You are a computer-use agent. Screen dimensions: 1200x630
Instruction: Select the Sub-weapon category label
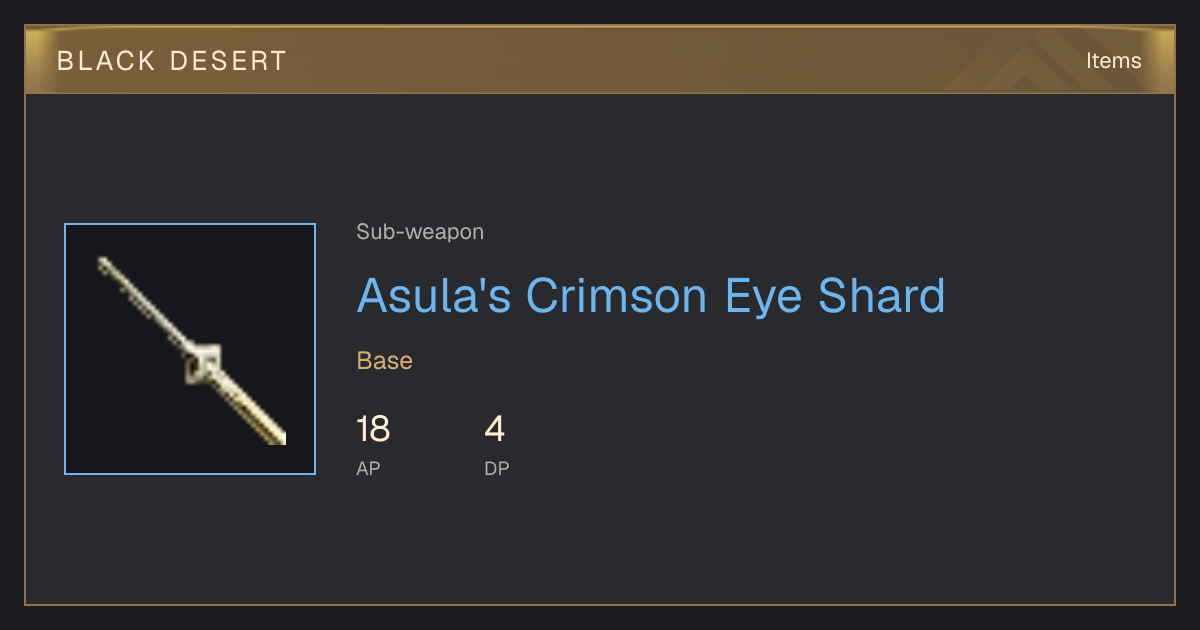[x=420, y=232]
